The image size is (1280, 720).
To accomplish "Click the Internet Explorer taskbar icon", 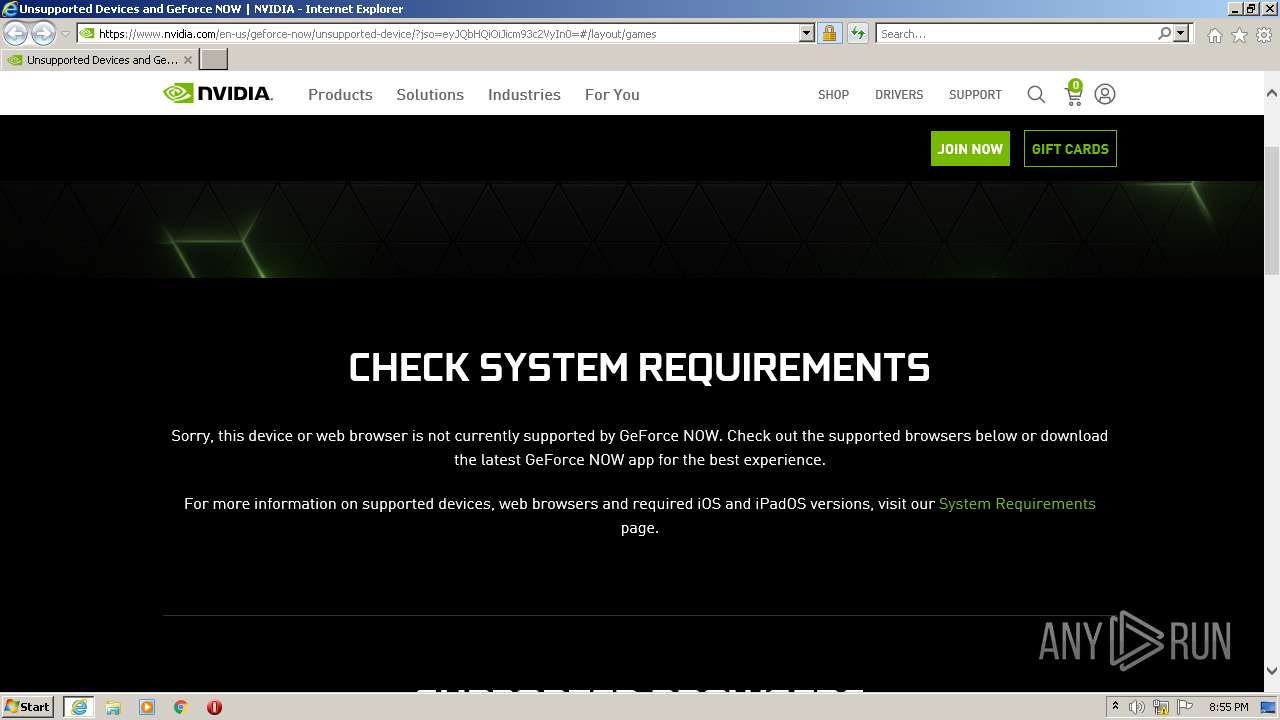I will pos(79,707).
